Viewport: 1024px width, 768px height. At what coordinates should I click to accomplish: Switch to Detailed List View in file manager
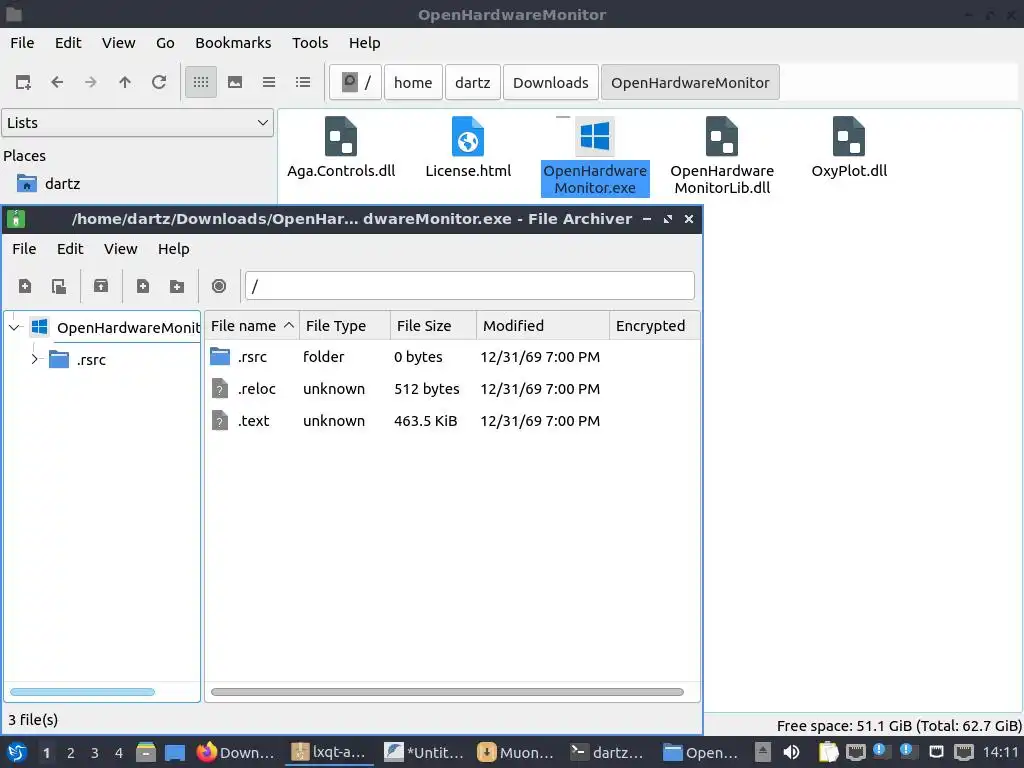pyautogui.click(x=303, y=82)
